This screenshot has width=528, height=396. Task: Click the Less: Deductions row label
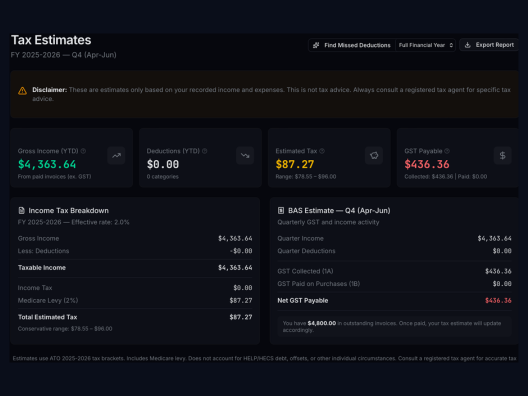coord(43,251)
